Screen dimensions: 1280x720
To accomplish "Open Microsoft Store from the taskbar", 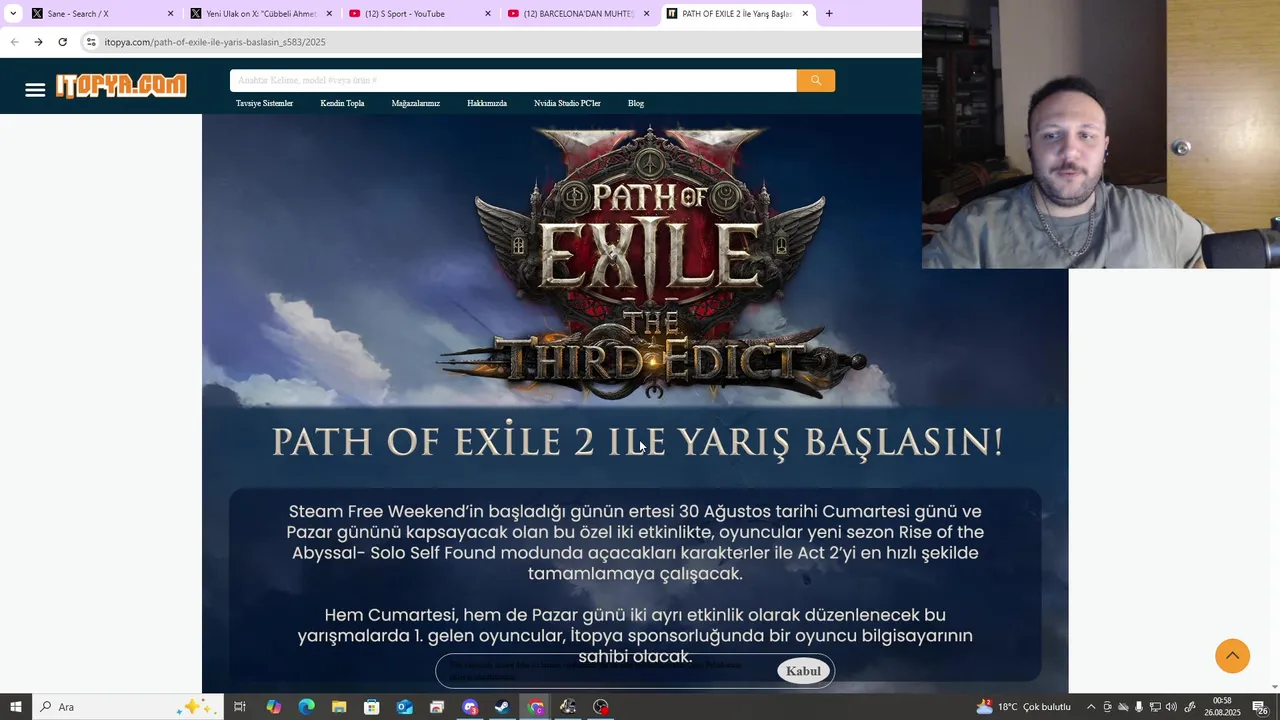I will [x=372, y=707].
